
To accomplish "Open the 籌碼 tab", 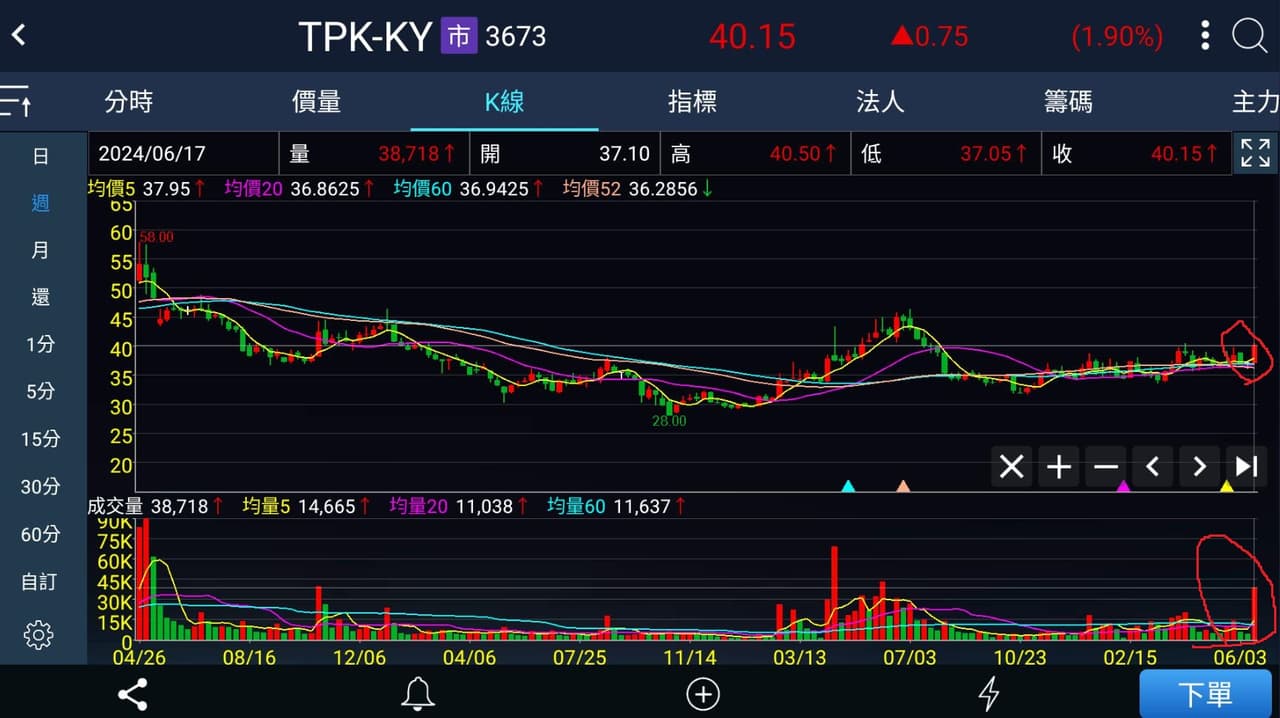I will 1068,101.
